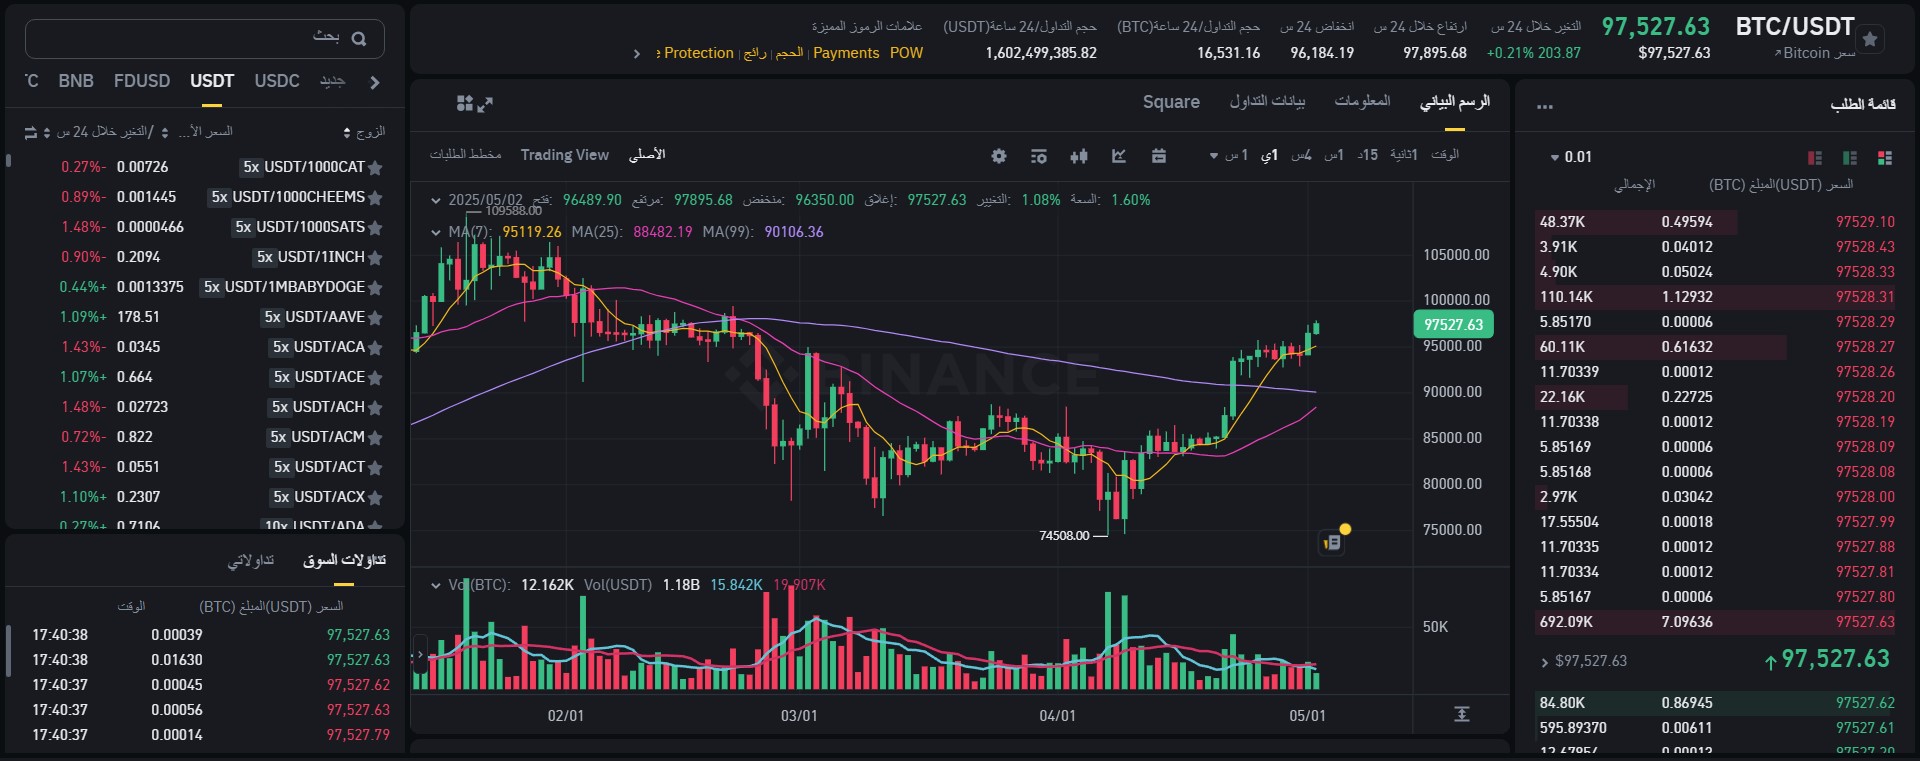The width and height of the screenshot is (1920, 761).
Task: Expand chart to fullscreen
Action: pyautogui.click(x=486, y=103)
